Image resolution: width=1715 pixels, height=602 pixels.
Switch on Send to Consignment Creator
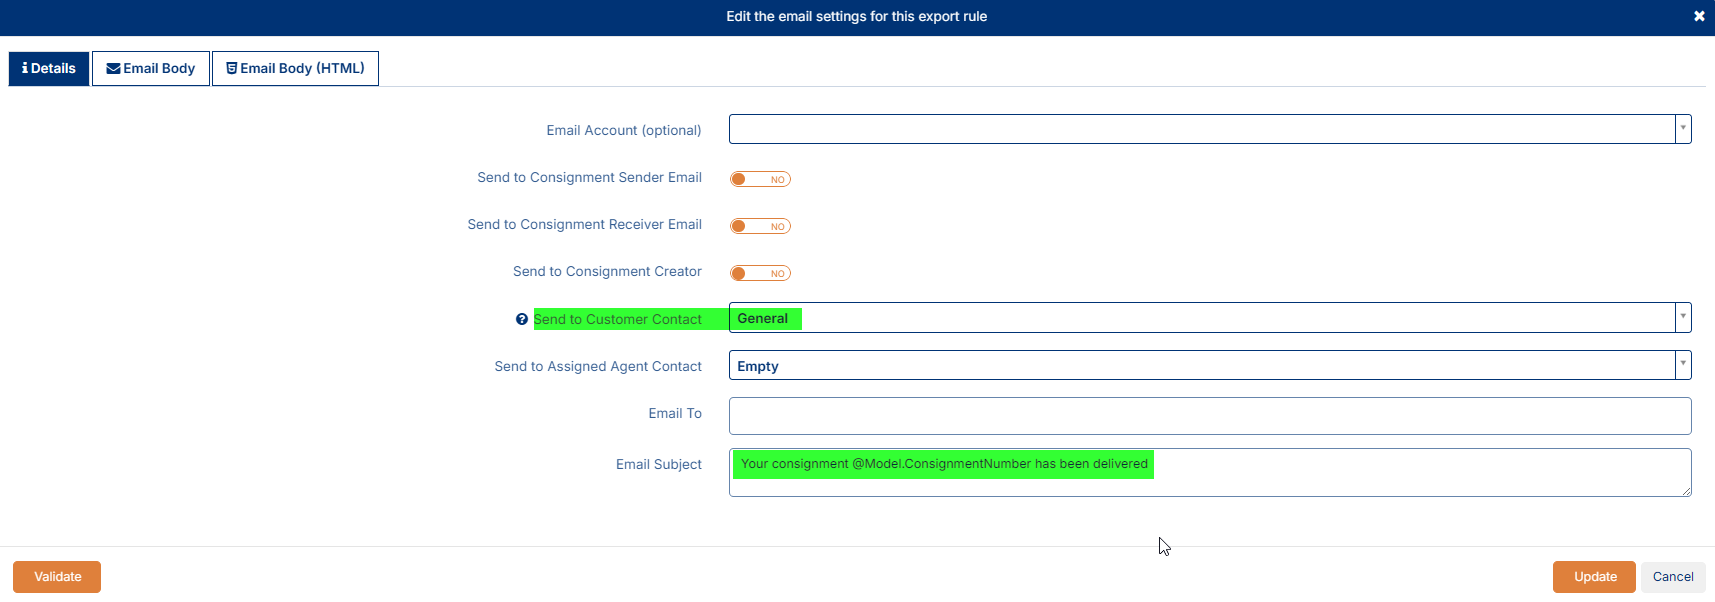click(760, 273)
